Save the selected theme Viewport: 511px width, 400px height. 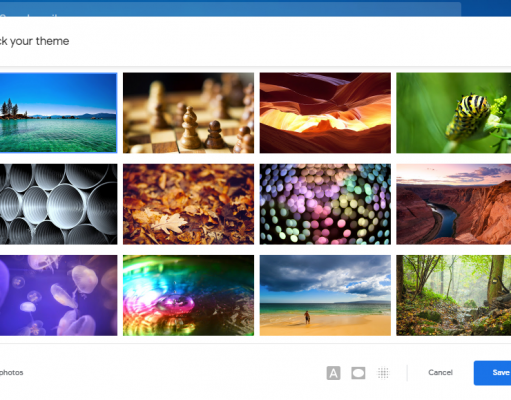click(492, 373)
